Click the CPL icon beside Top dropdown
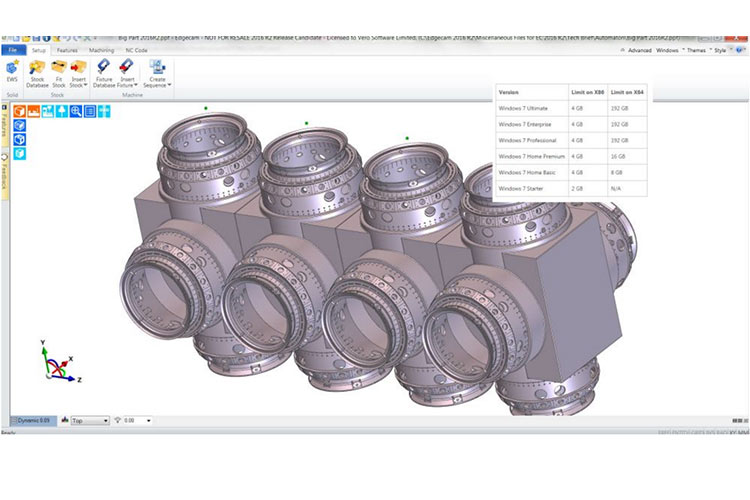The width and height of the screenshot is (750, 500). click(x=65, y=420)
